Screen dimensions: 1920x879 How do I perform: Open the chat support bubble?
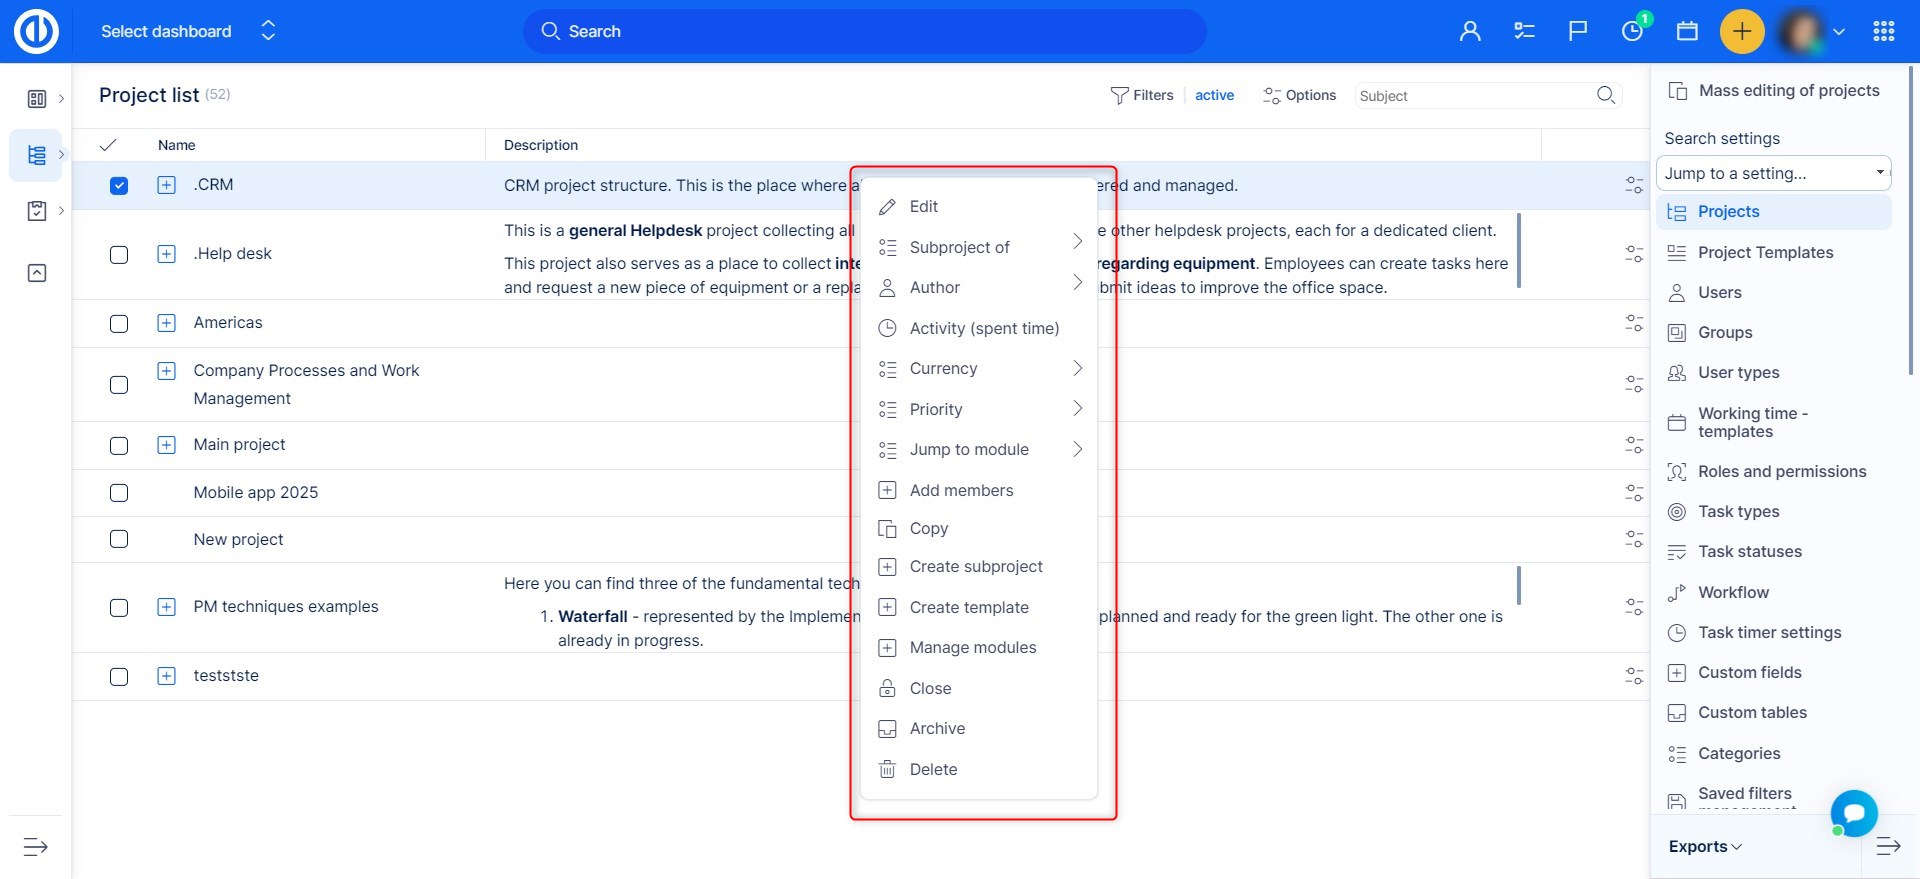point(1853,813)
